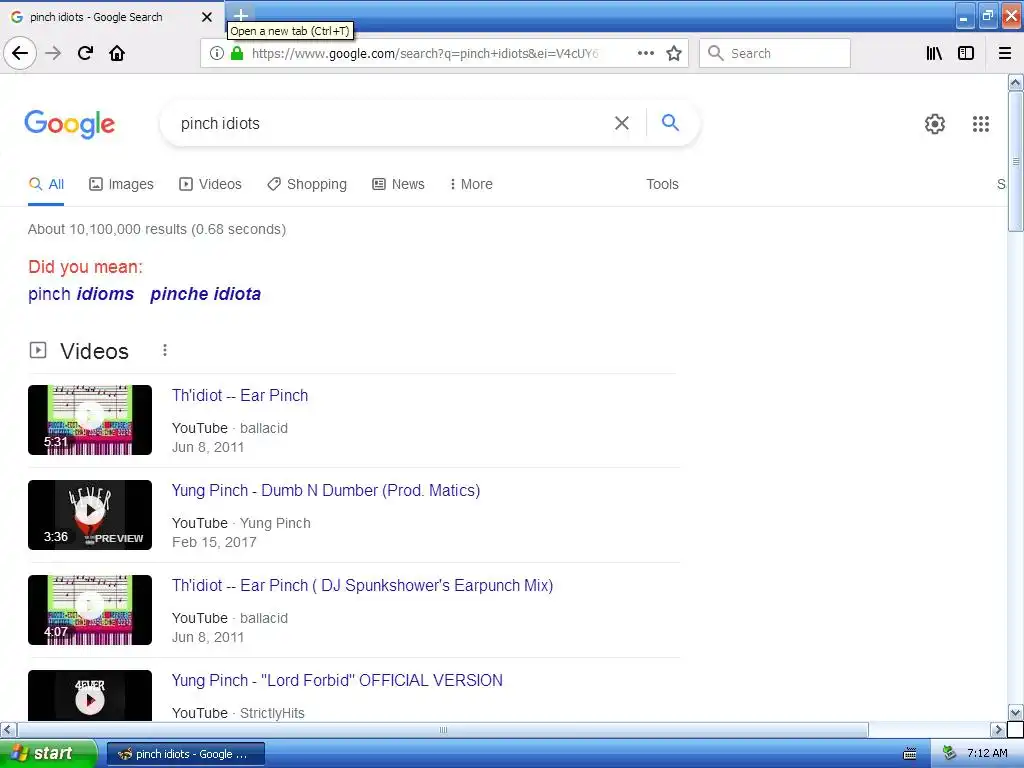Viewport: 1024px width, 768px height.
Task: Open the site information icon in address bar
Action: point(216,53)
